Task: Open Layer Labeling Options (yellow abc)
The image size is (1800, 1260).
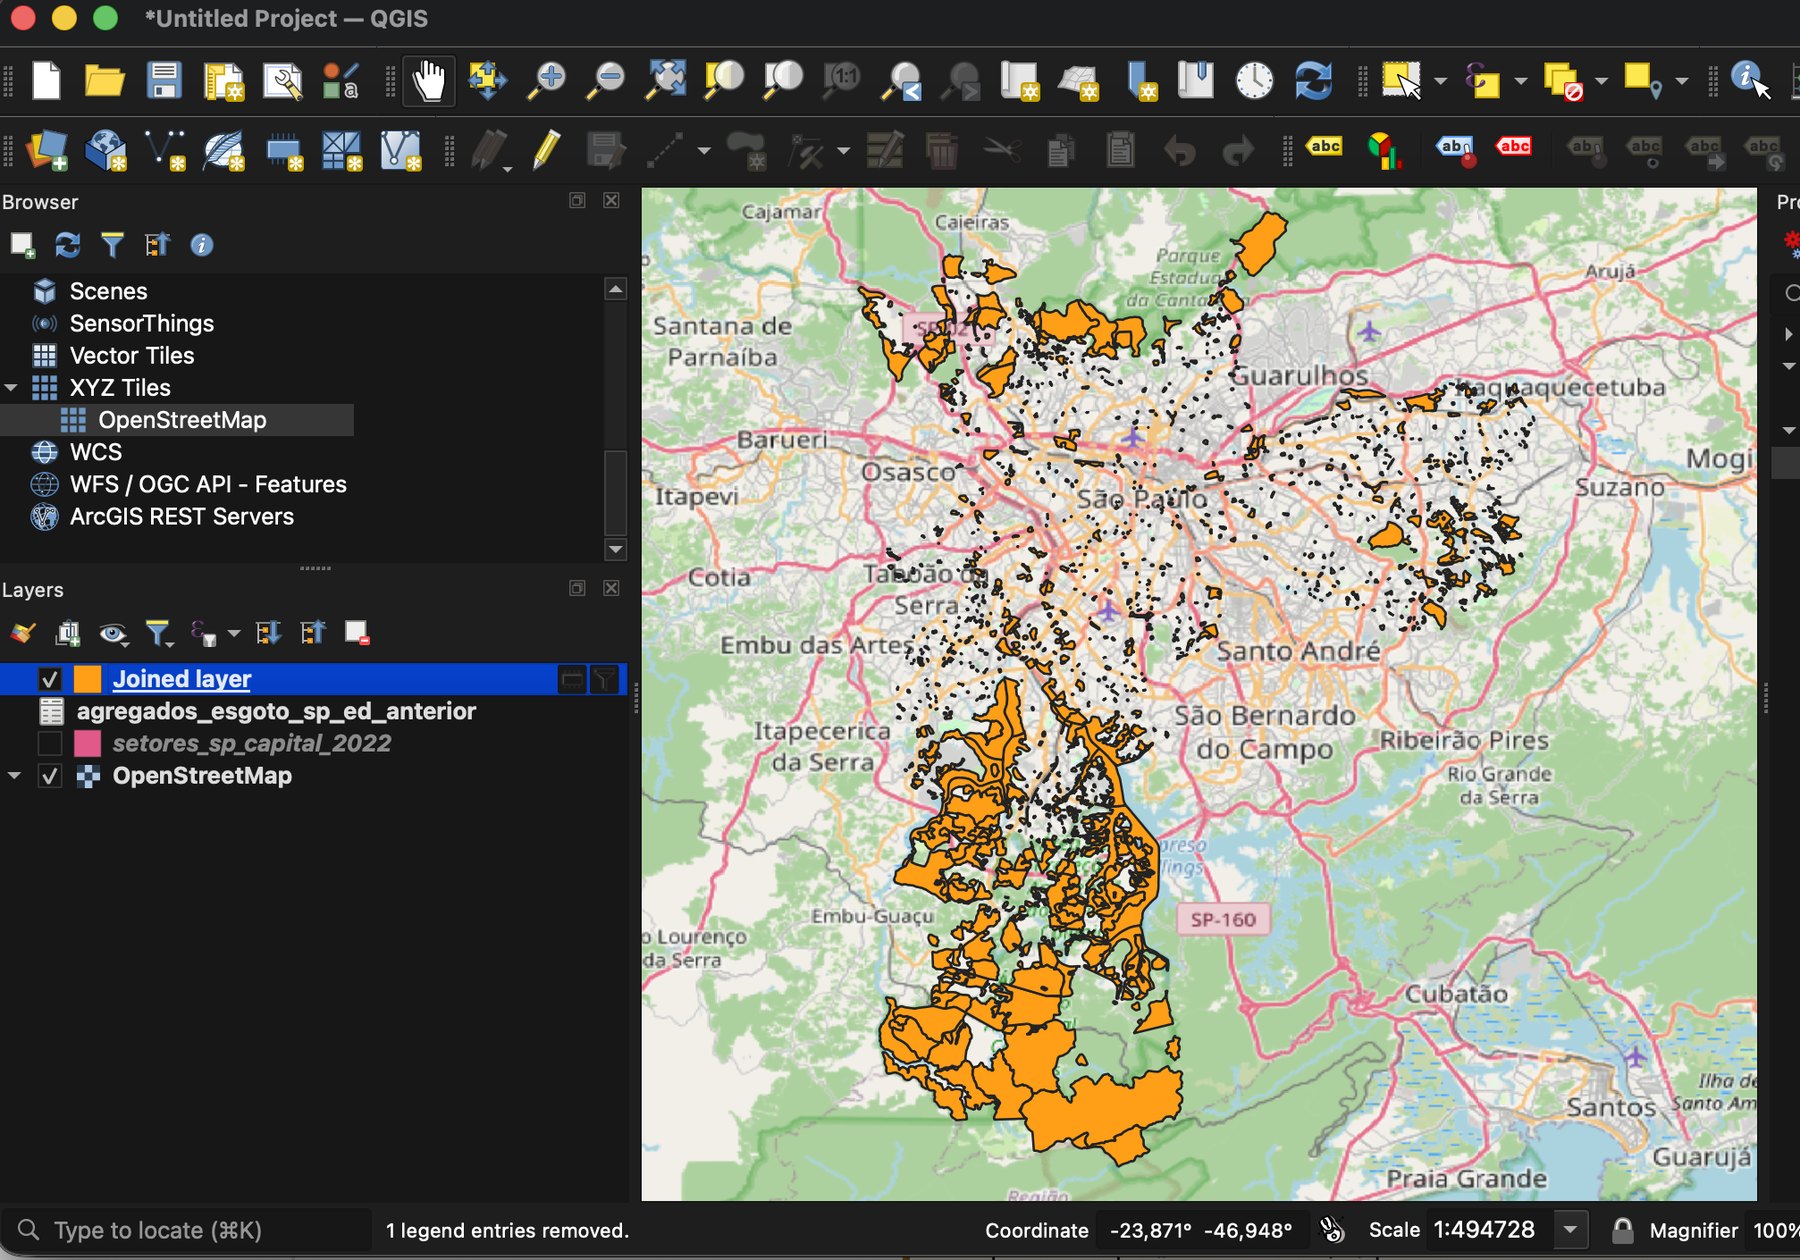Action: pos(1325,147)
